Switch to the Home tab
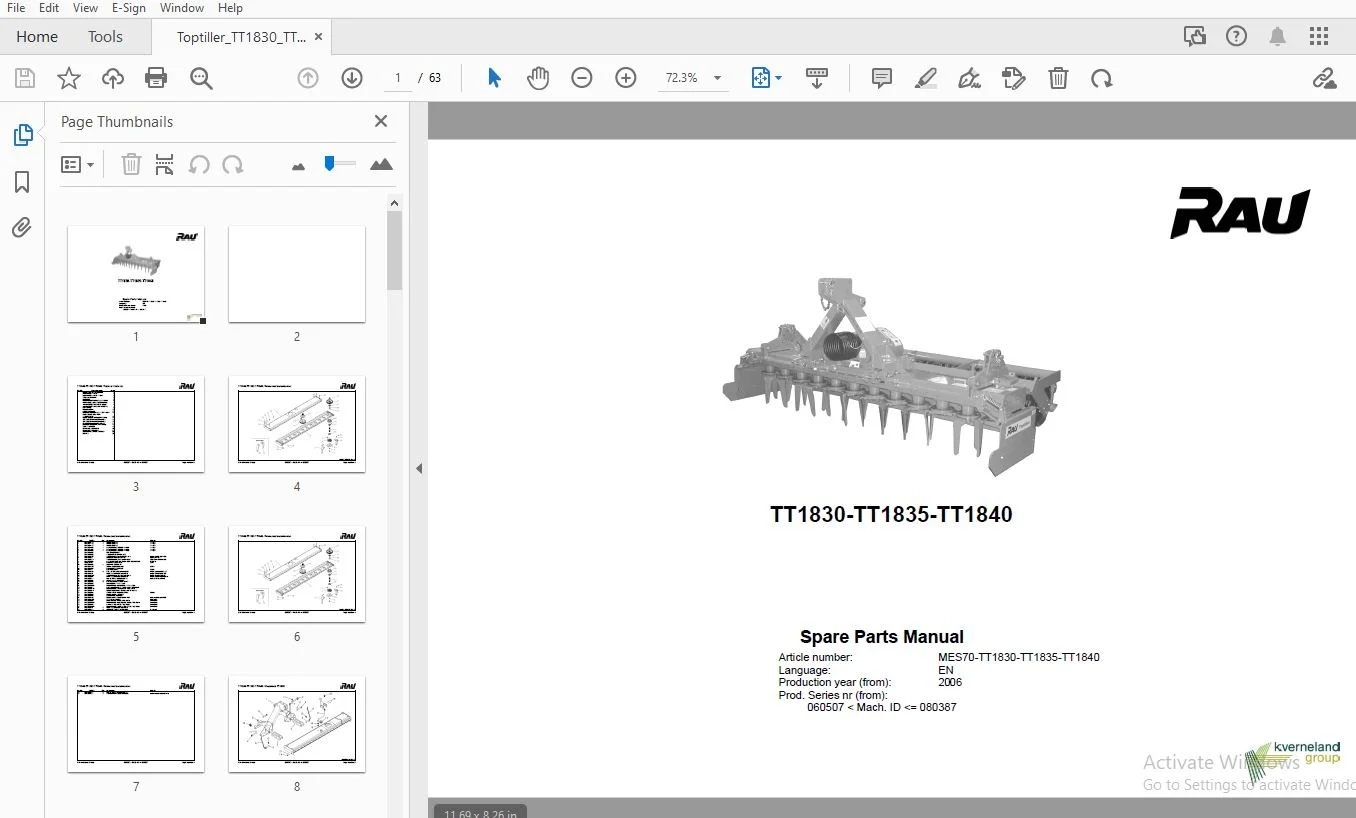Screen dimensions: 1356x818 click(37, 37)
